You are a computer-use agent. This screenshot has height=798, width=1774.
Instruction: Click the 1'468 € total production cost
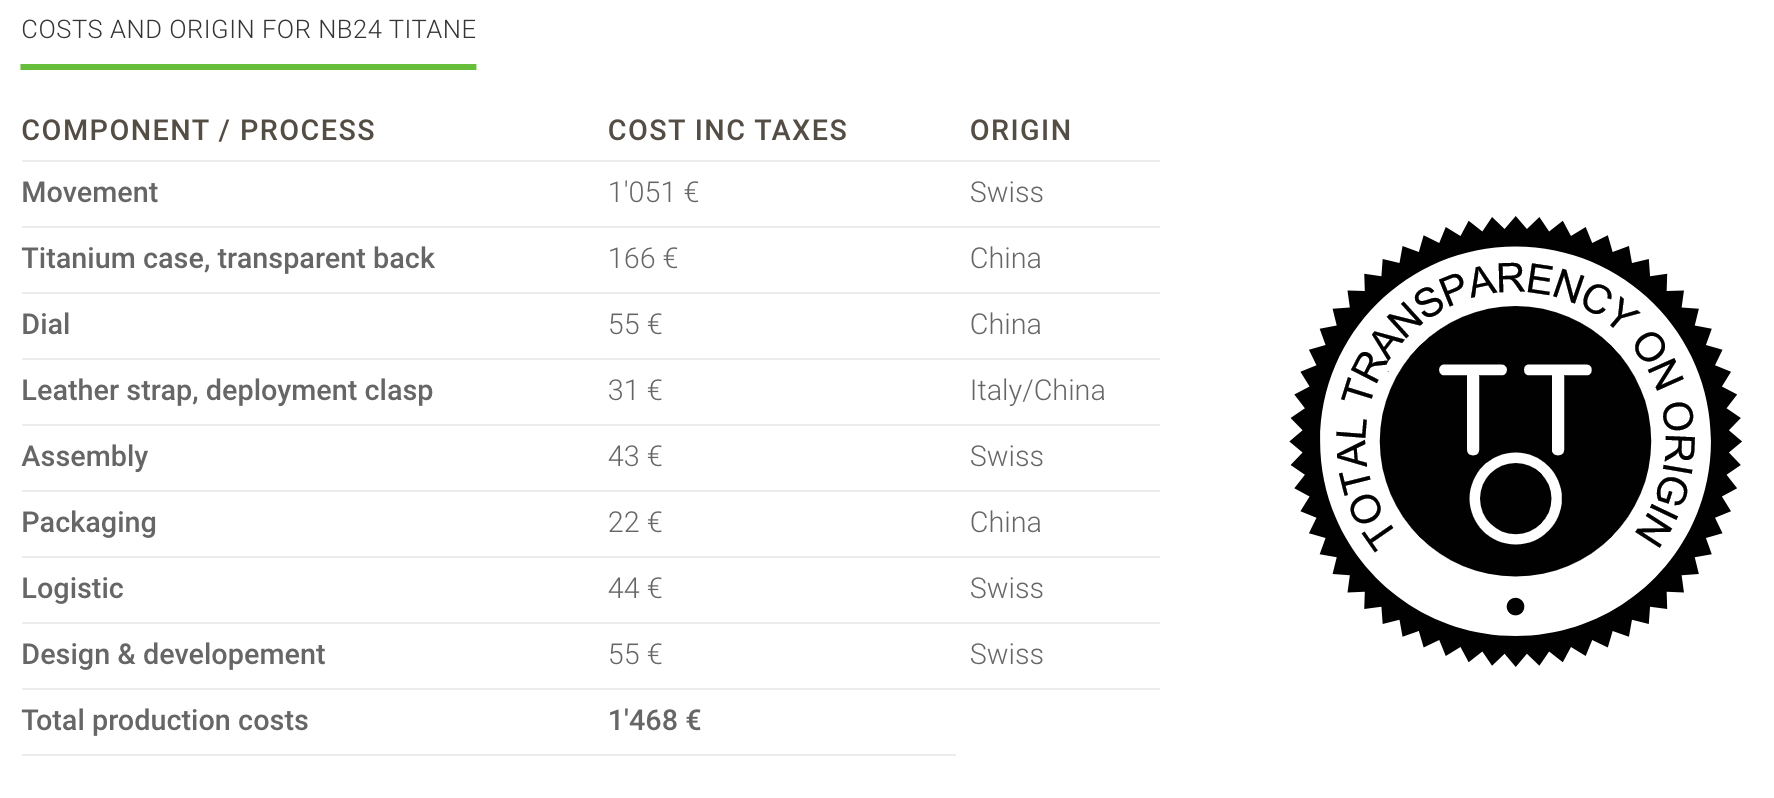click(x=654, y=720)
